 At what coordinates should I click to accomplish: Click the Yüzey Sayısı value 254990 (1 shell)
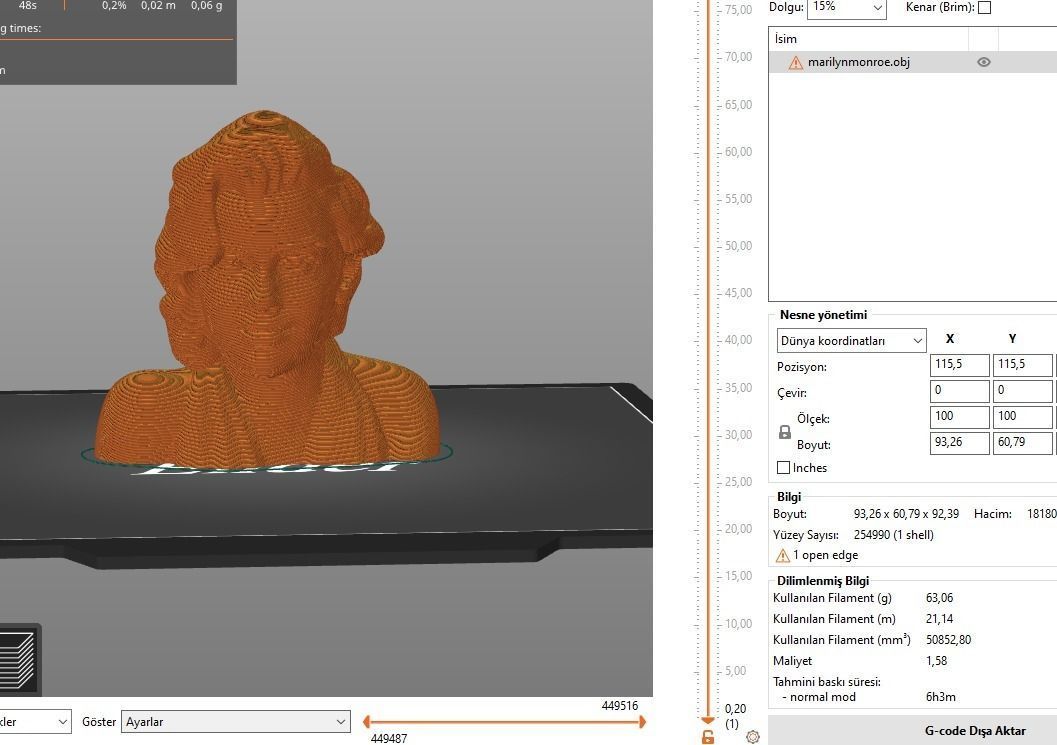pos(893,535)
